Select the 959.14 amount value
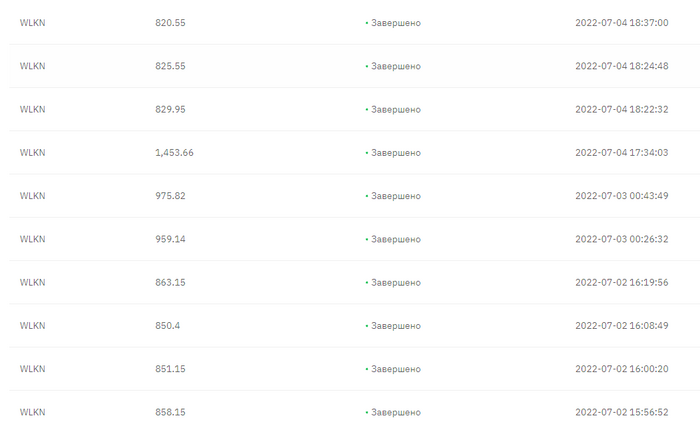The width and height of the screenshot is (700, 428). tap(170, 239)
